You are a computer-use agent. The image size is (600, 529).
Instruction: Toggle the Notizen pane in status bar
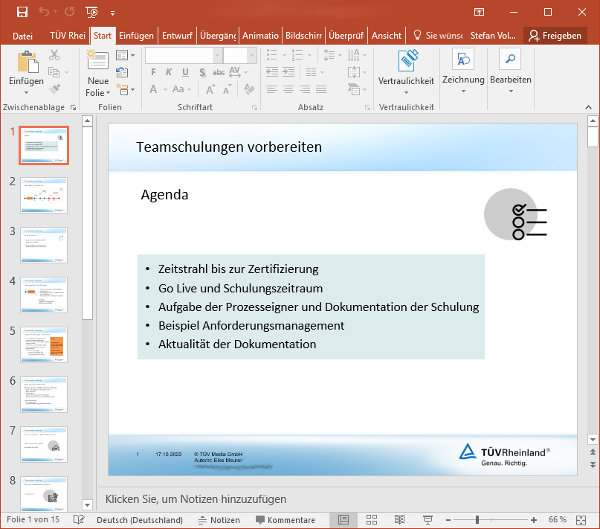click(218, 520)
